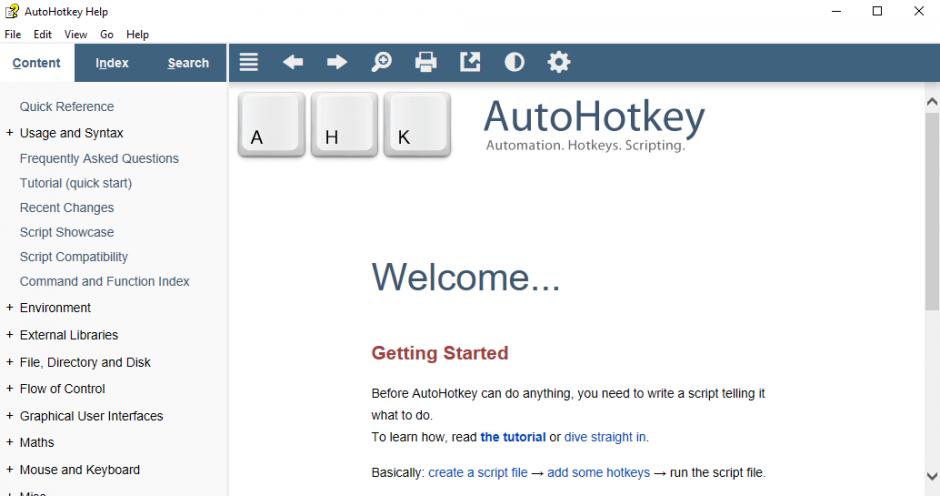The height and width of the screenshot is (496, 940).
Task: Open create a script file link
Action: point(478,473)
